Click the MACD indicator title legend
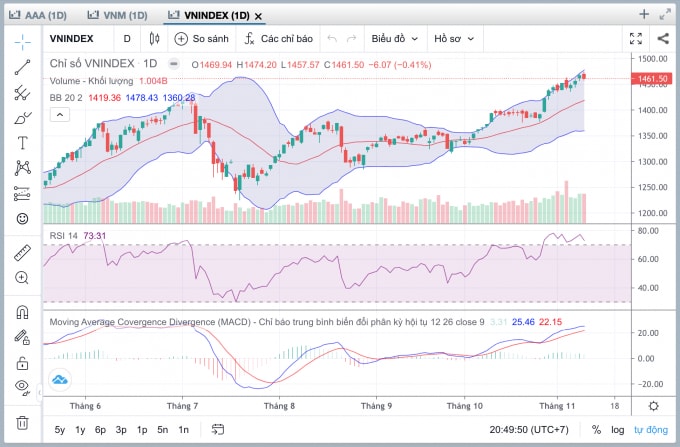The image size is (680, 447). coord(267,322)
